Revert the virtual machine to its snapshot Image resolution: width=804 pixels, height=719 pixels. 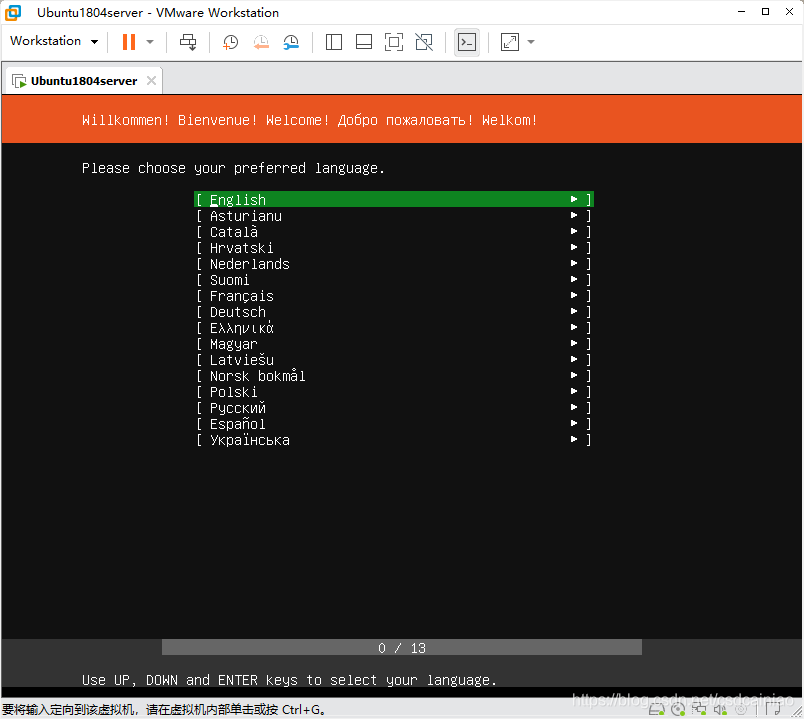tap(261, 42)
